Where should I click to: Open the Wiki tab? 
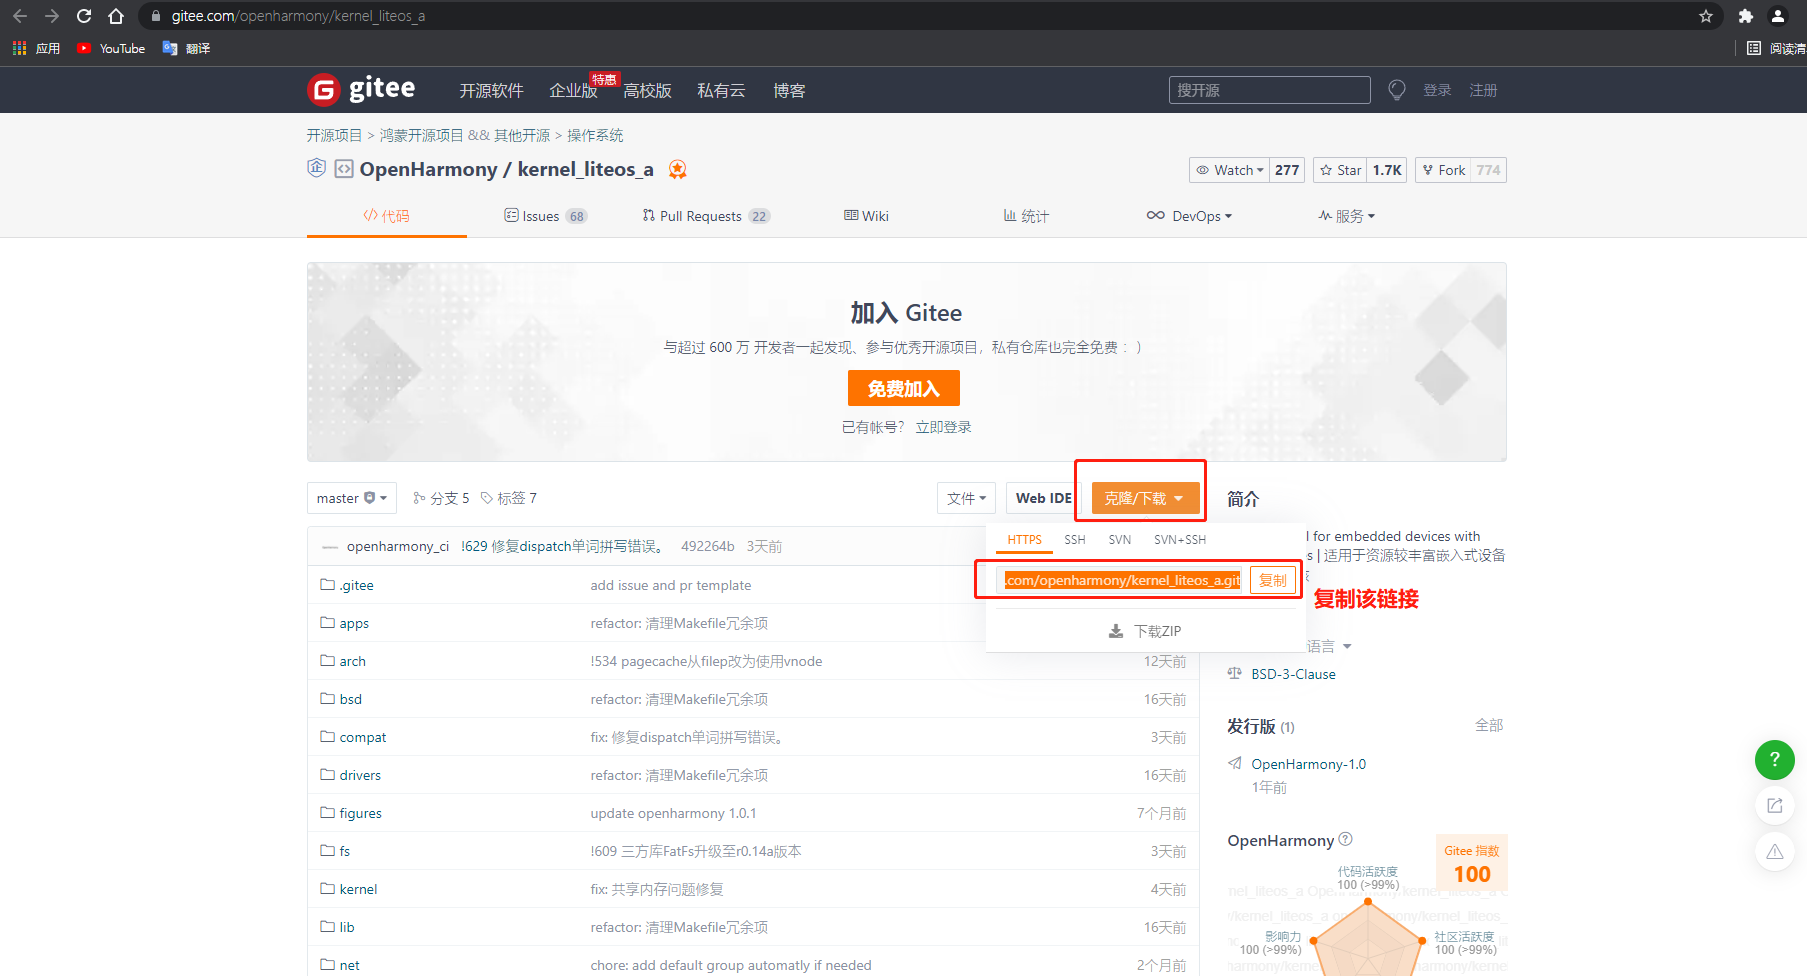click(866, 216)
